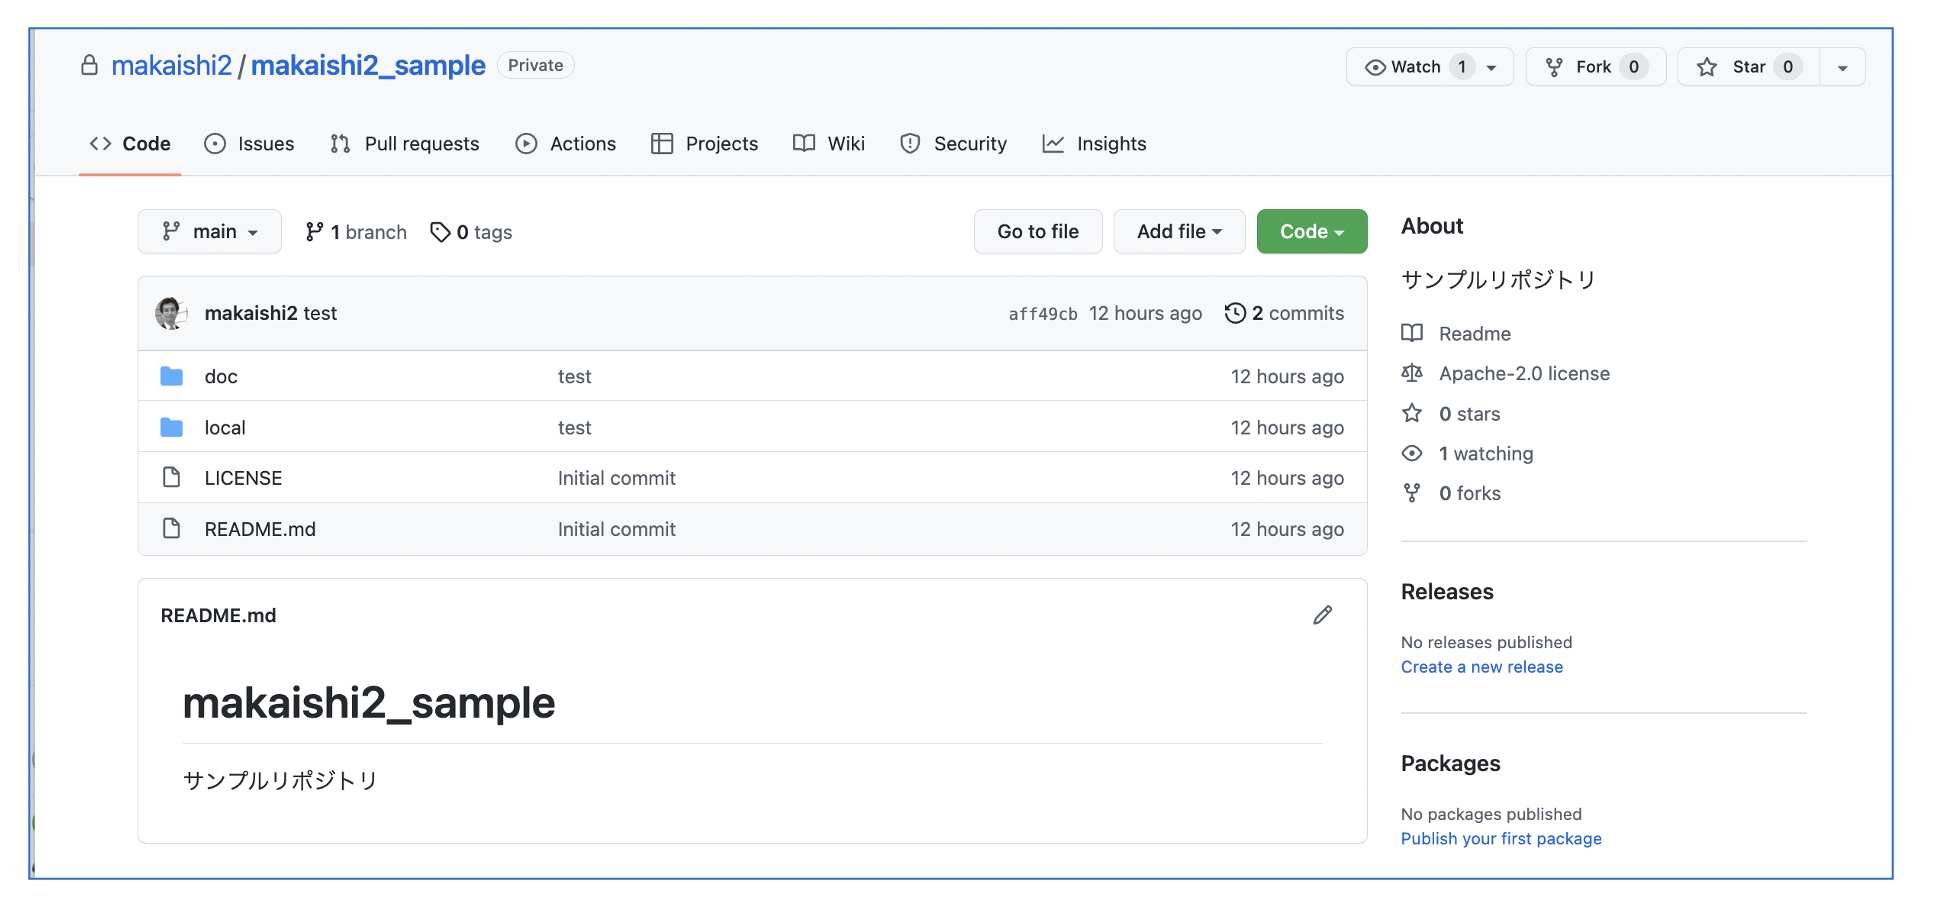1936x916 pixels.
Task: Open the makaishi2 owner link
Action: [x=171, y=66]
